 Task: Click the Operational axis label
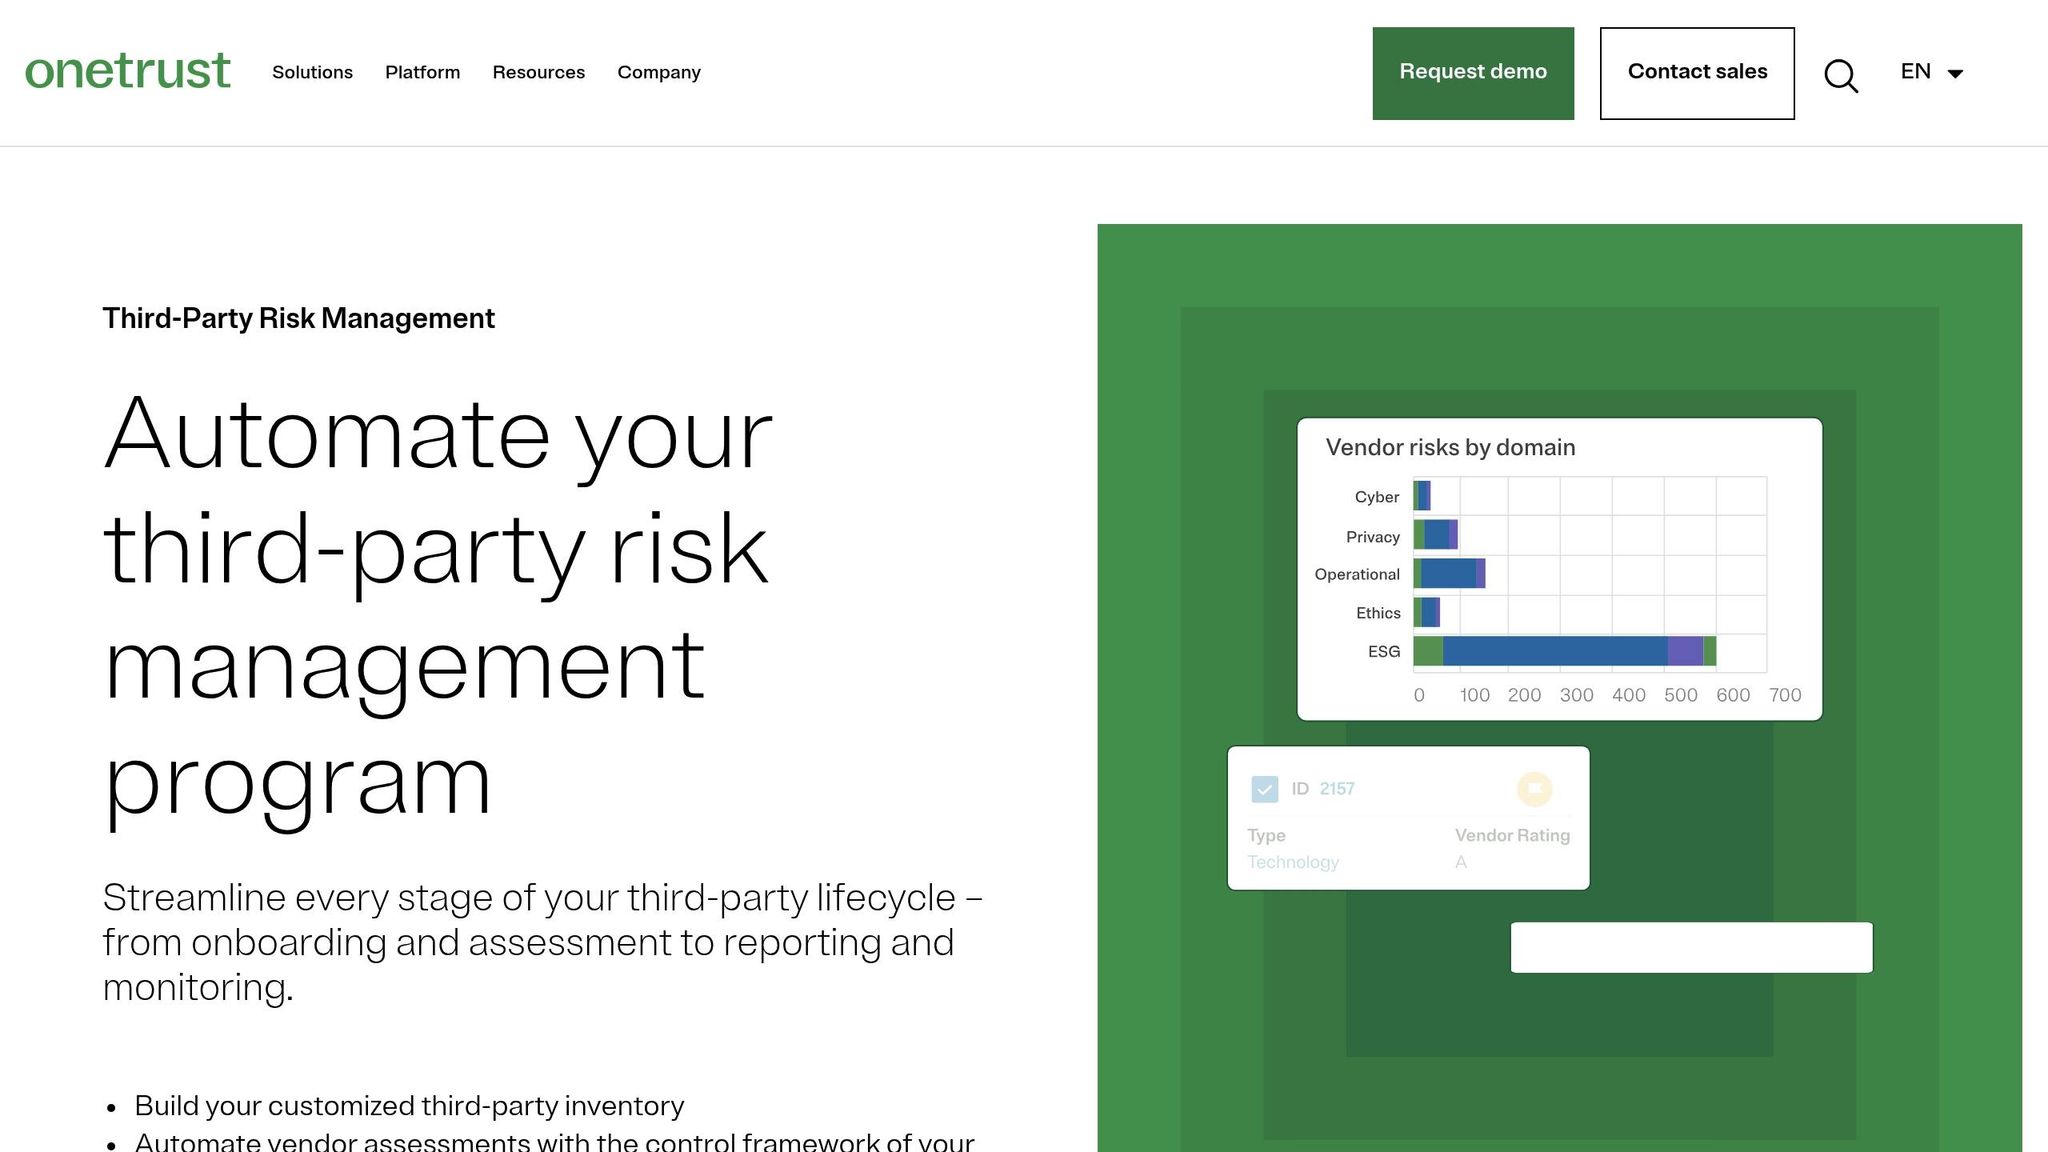1357,574
